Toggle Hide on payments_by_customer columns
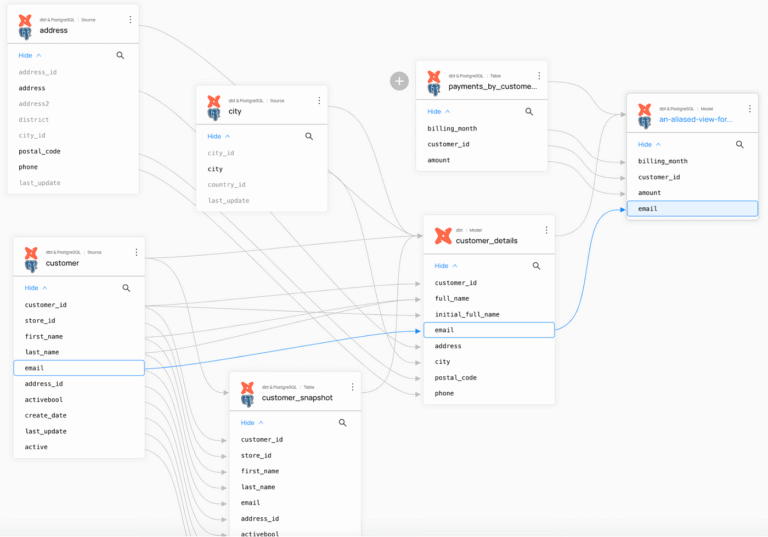The width and height of the screenshot is (768, 537). click(438, 112)
